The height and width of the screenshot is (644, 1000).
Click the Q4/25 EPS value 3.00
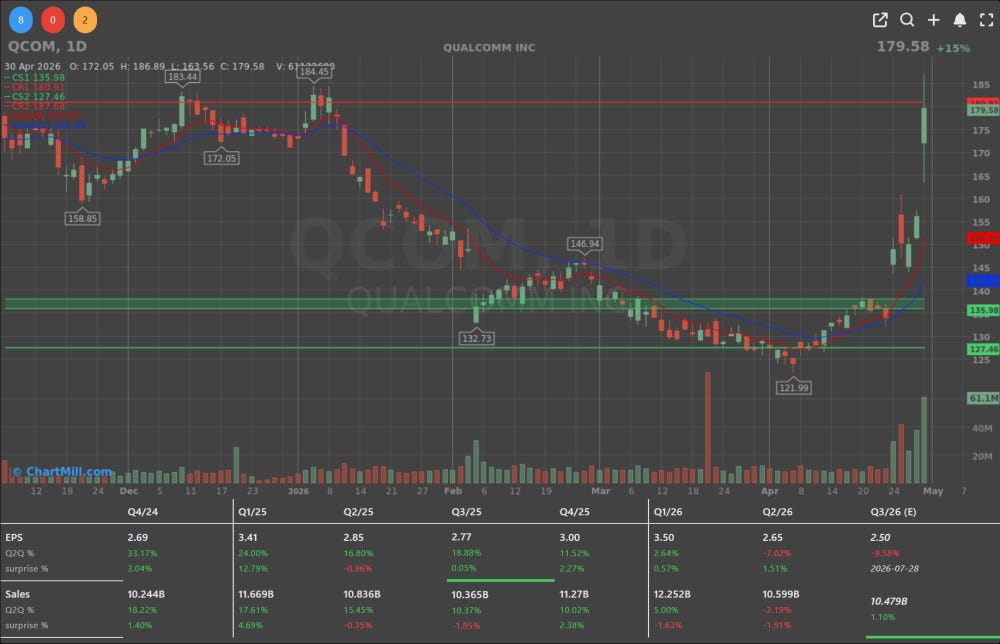tap(570, 538)
